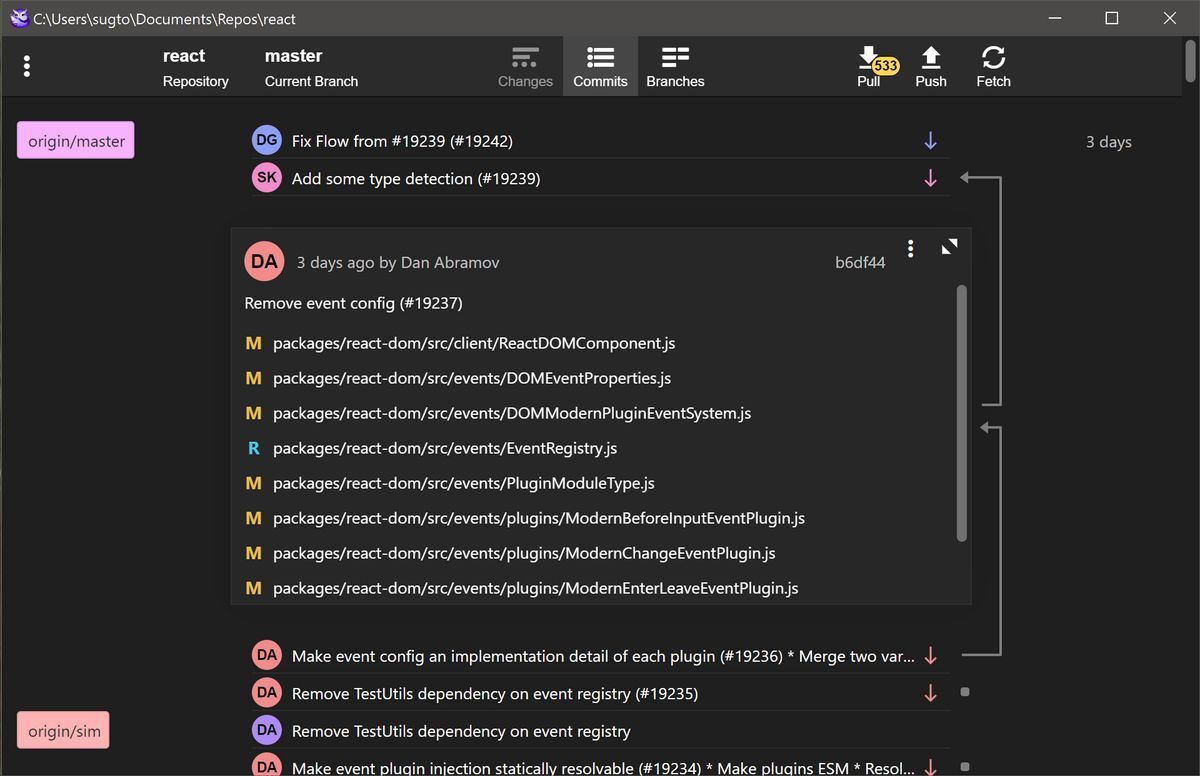Click the SK author avatar
Screen dimensions: 1200x776
pyautogui.click(x=267, y=178)
